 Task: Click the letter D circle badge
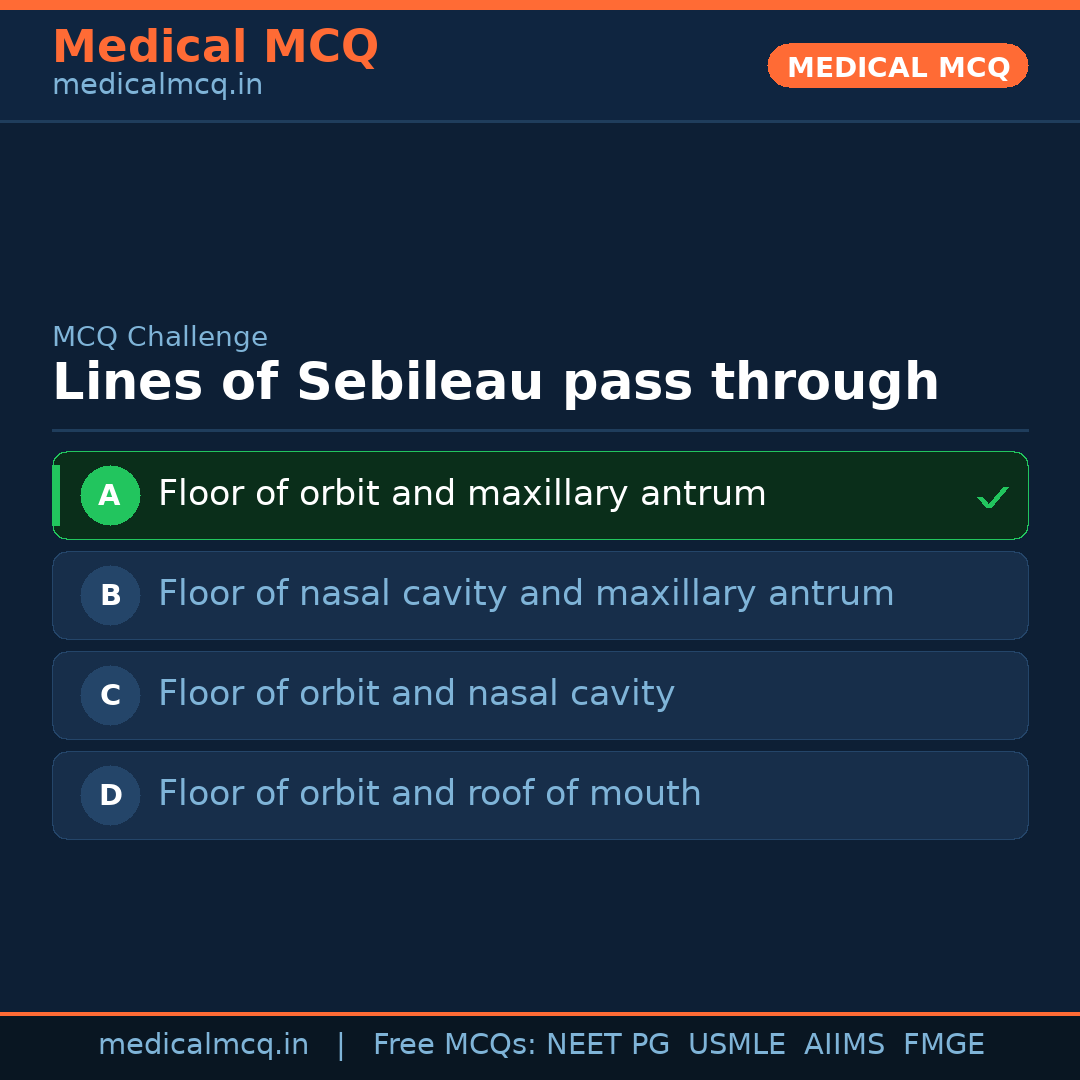pyautogui.click(x=110, y=795)
